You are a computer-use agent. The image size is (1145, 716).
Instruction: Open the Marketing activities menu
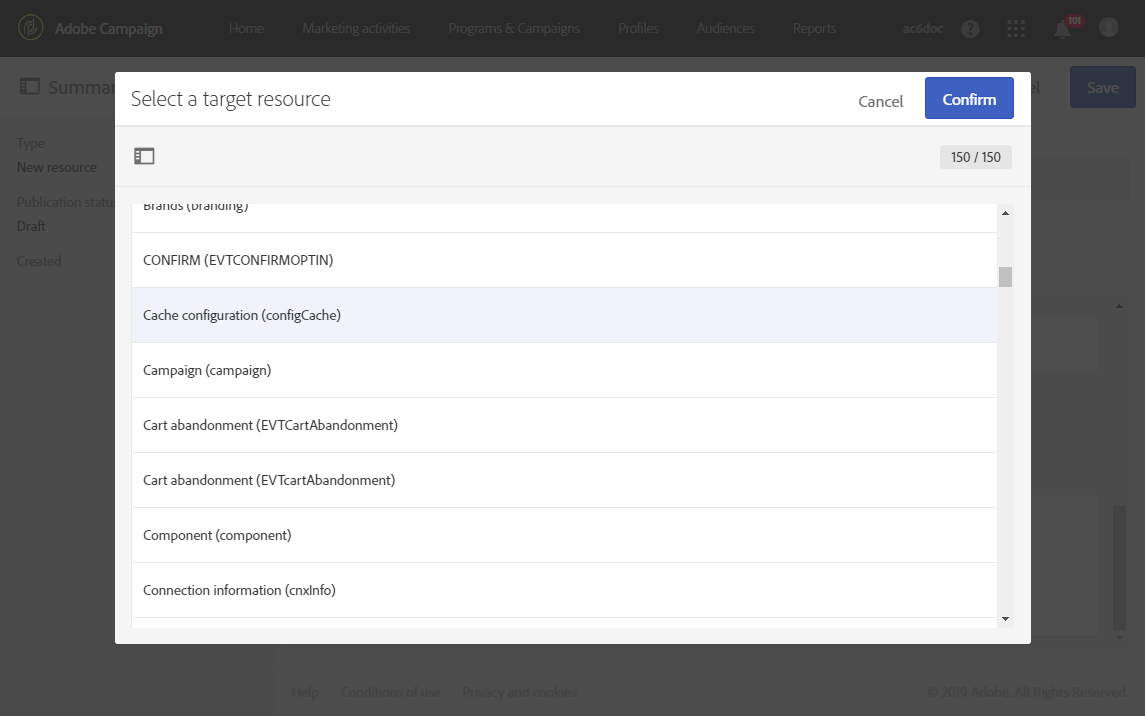(x=356, y=28)
